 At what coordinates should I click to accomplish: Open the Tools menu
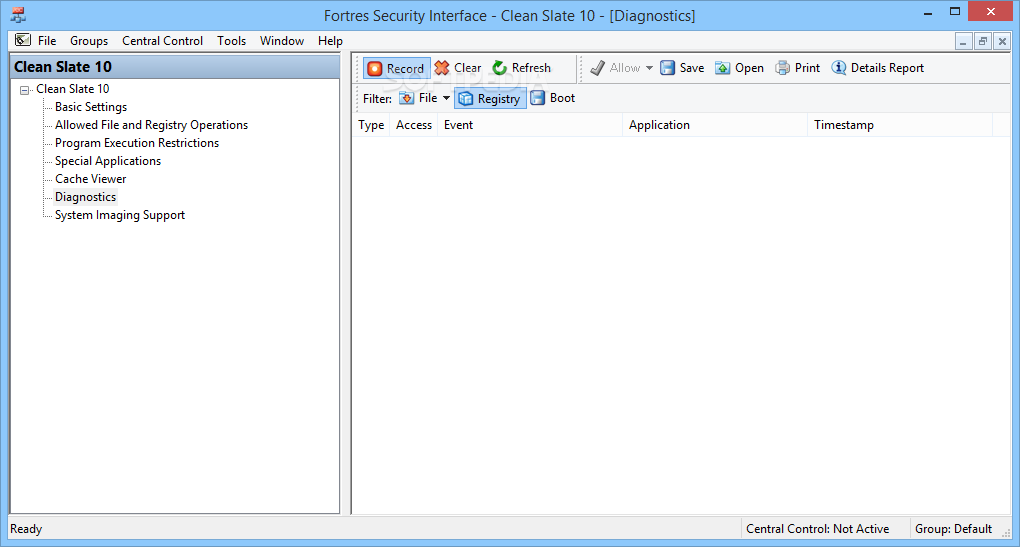click(232, 41)
